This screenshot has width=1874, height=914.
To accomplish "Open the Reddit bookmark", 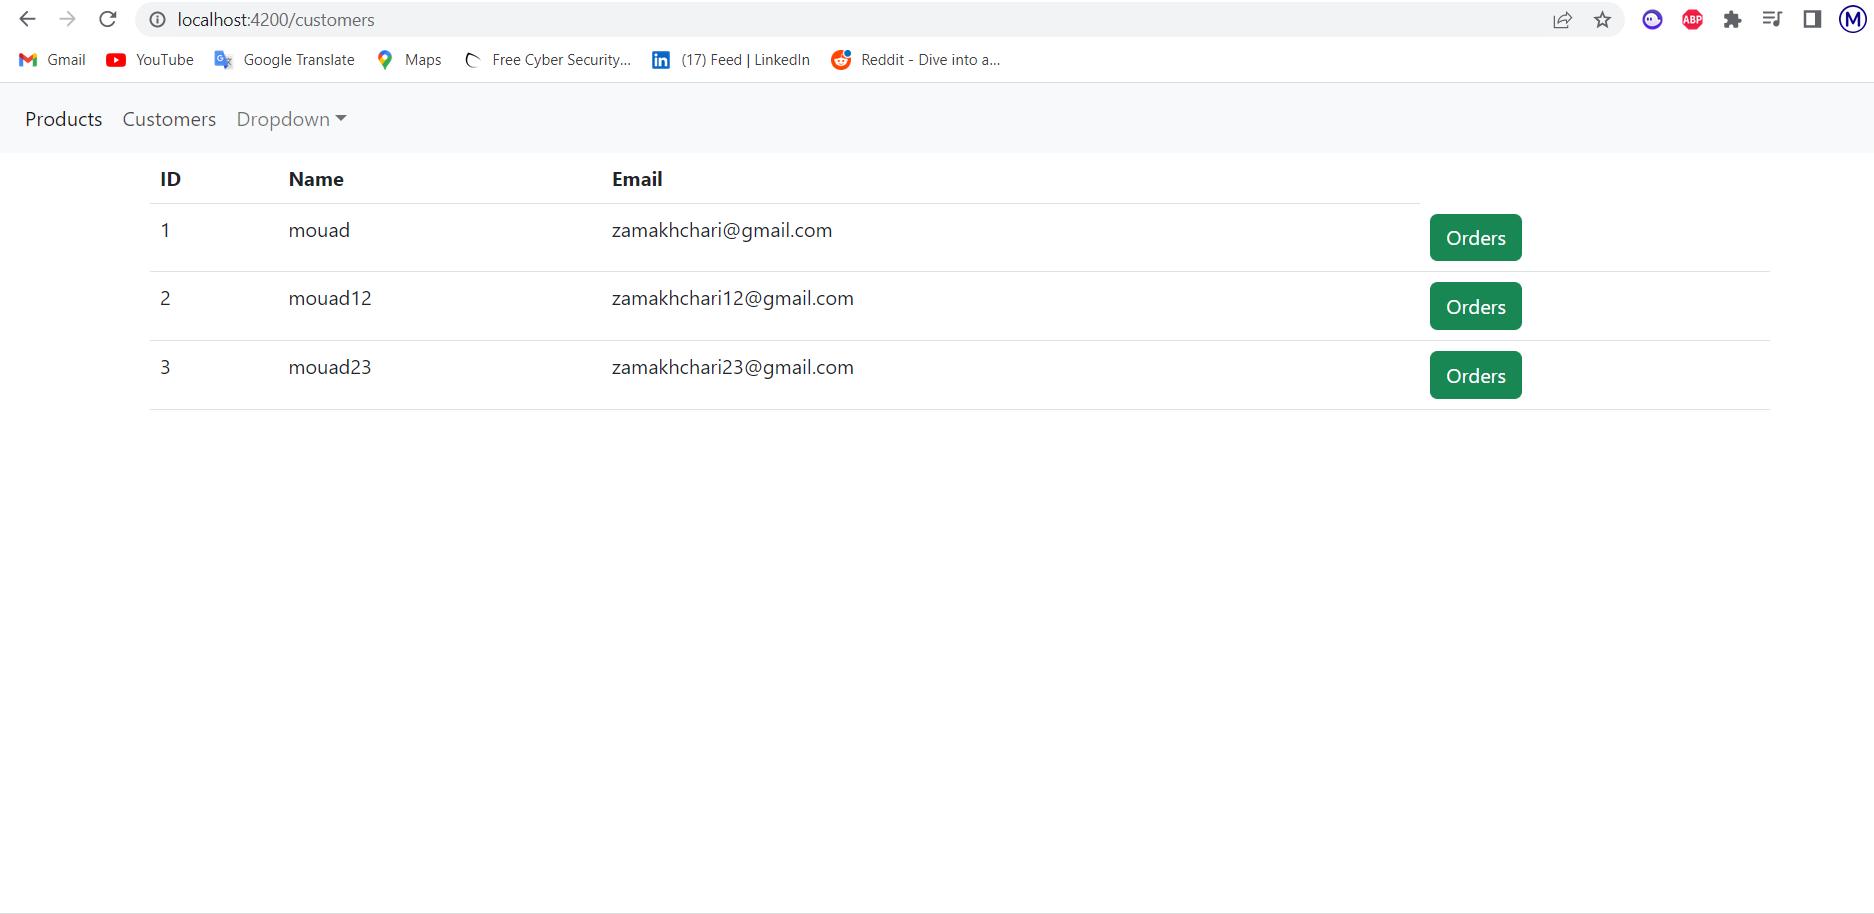I will (x=914, y=59).
